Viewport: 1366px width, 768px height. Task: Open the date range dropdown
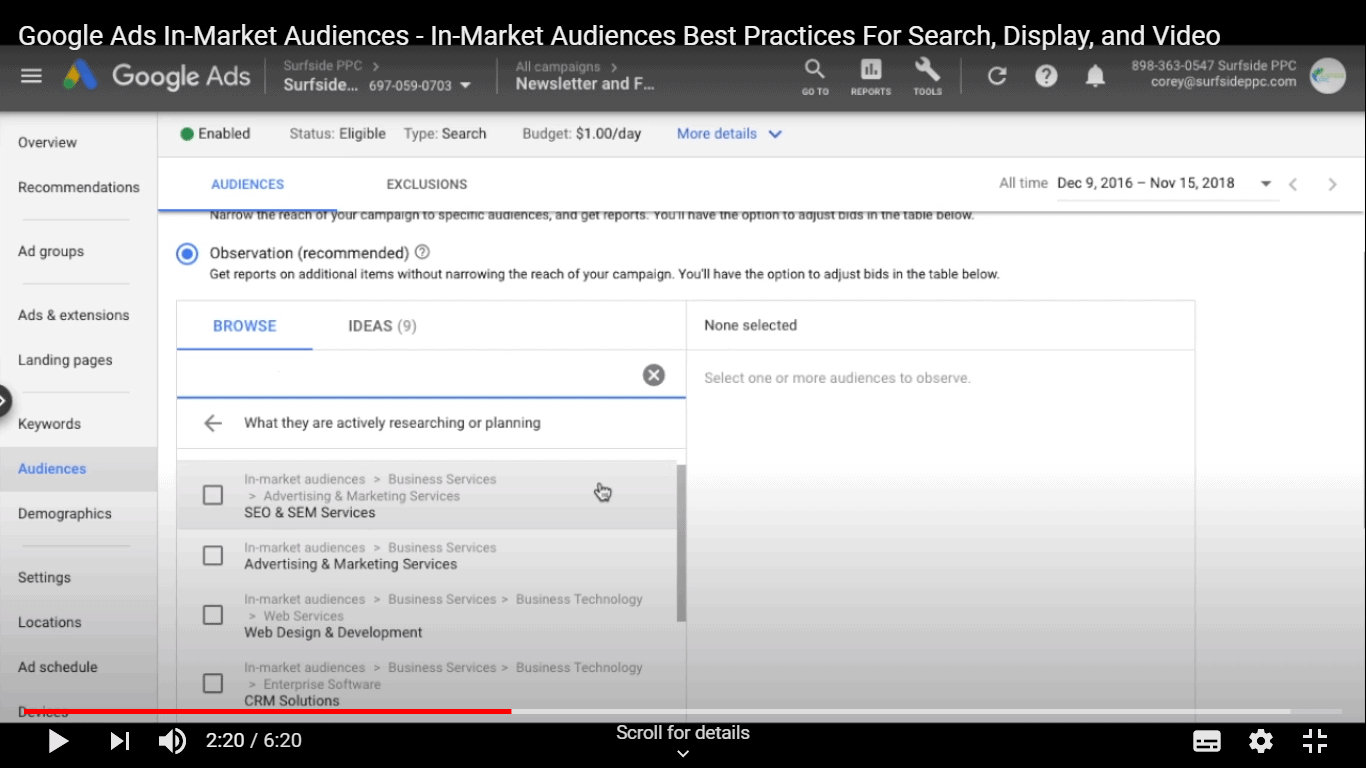coord(1266,184)
